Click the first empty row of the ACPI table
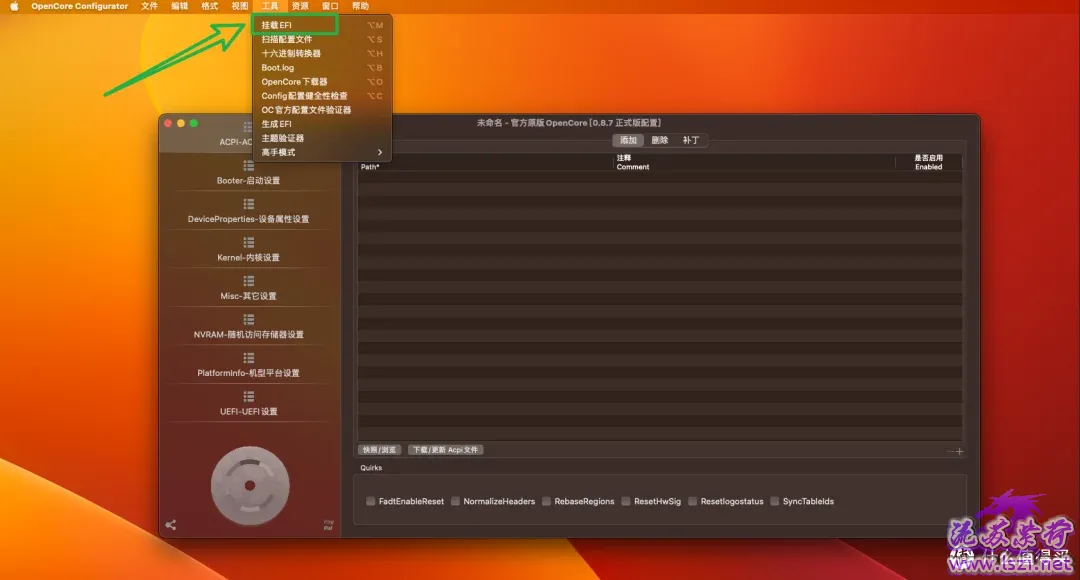The height and width of the screenshot is (580, 1080). coord(660,177)
